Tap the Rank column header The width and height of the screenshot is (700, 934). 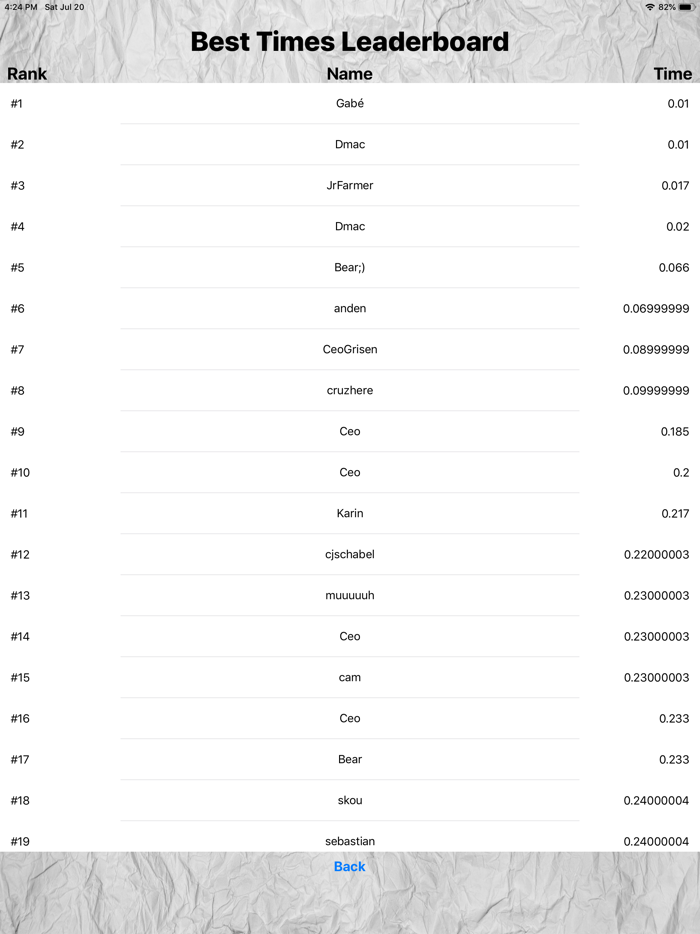click(27, 74)
